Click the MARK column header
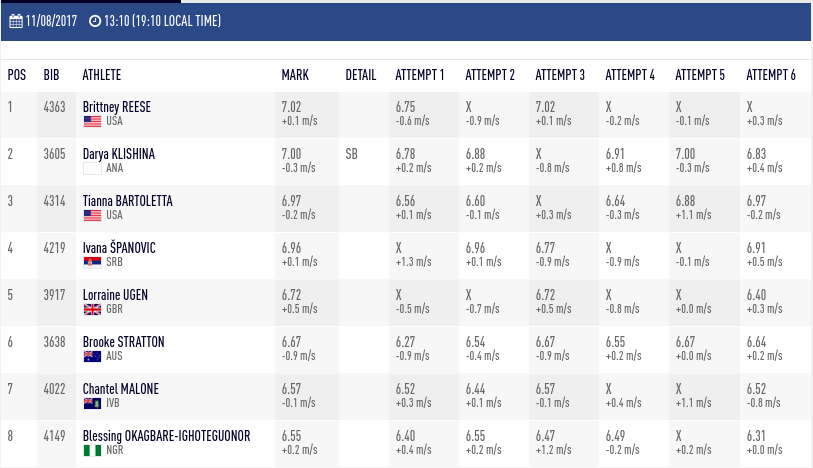 (295, 75)
